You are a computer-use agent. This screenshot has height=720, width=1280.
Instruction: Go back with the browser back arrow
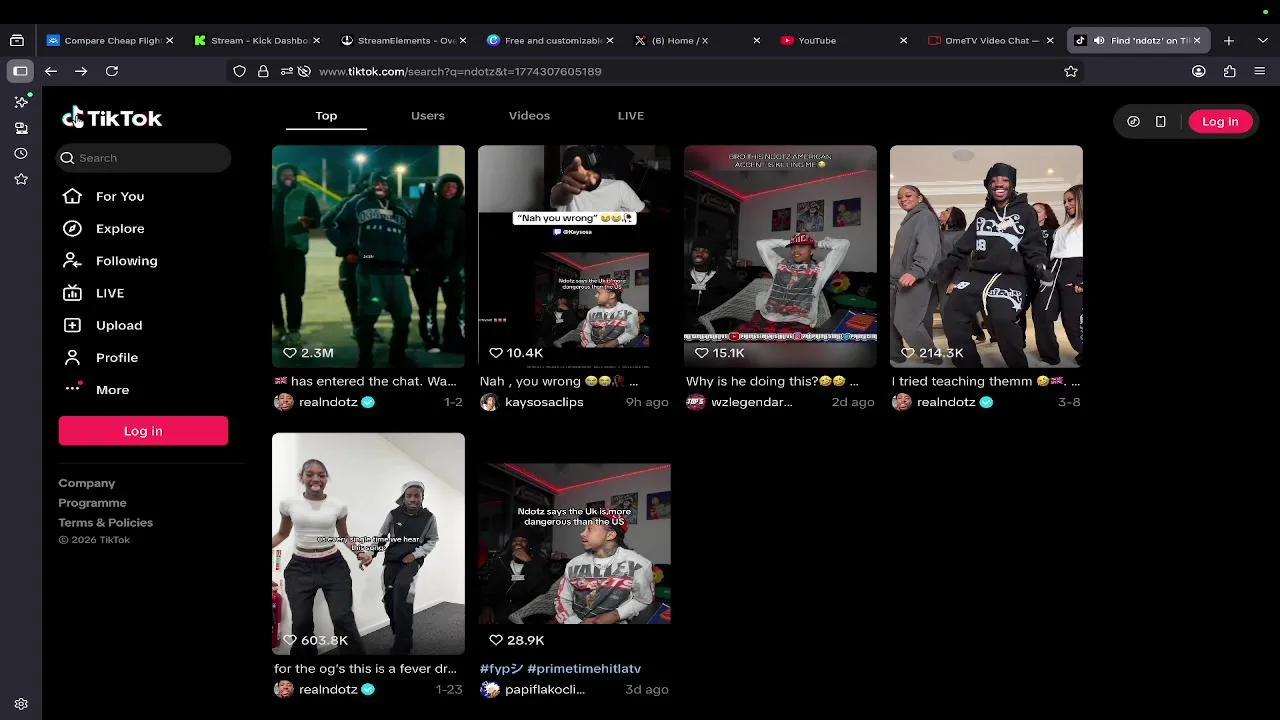[x=51, y=71]
